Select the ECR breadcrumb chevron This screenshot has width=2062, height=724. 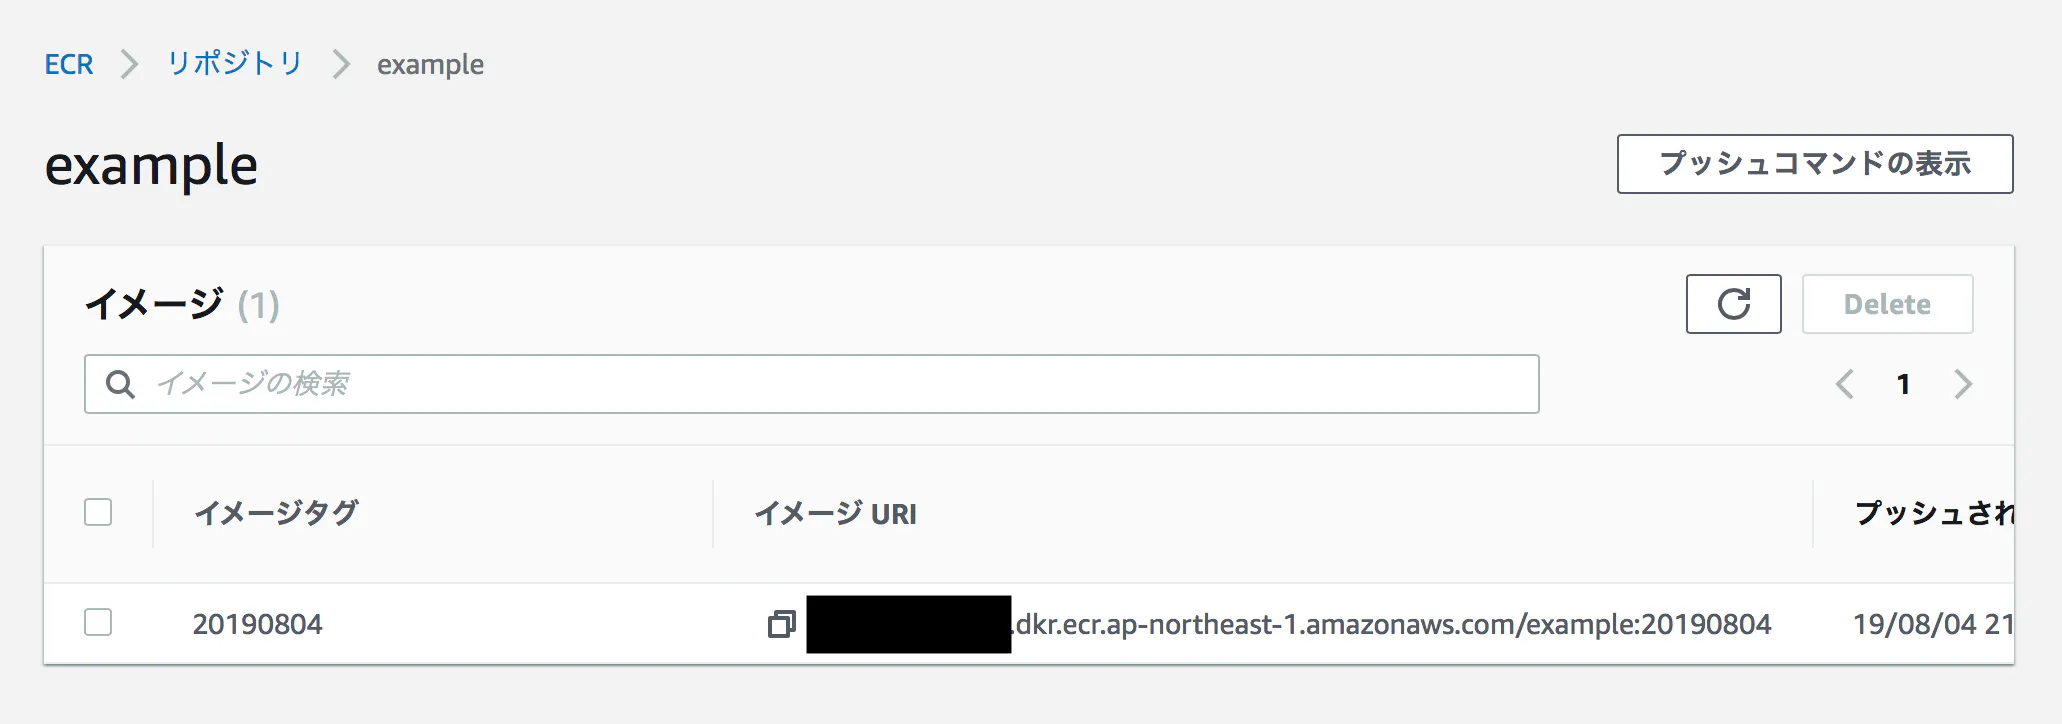[129, 64]
